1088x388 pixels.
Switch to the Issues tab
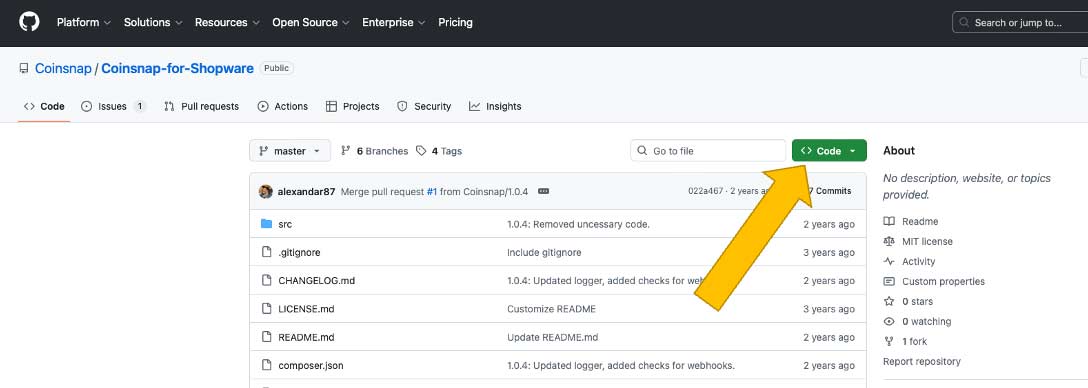(114, 106)
